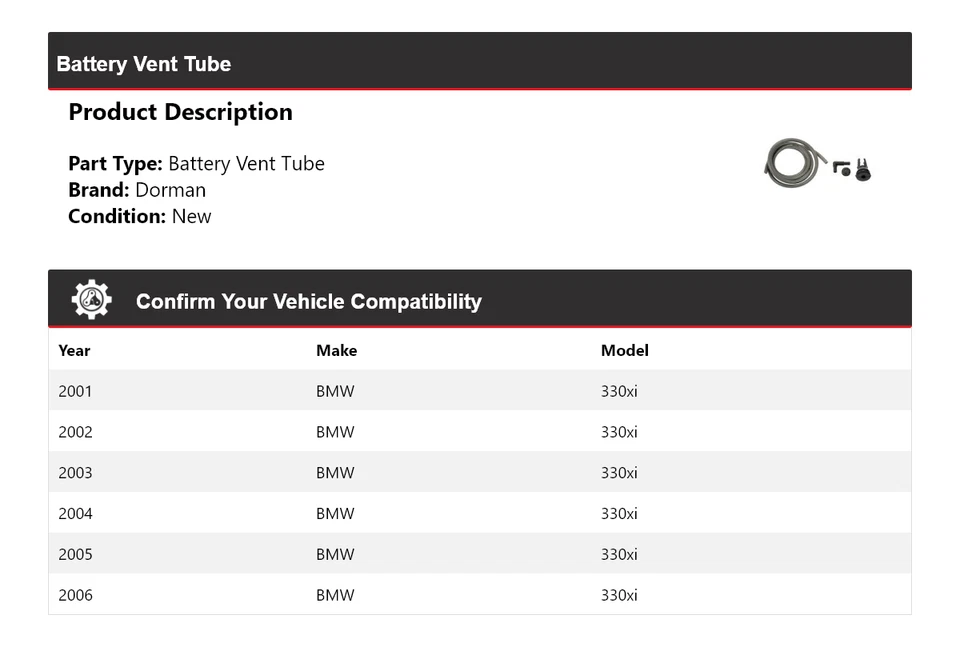Select the Year column header
960x647 pixels.
(74, 350)
